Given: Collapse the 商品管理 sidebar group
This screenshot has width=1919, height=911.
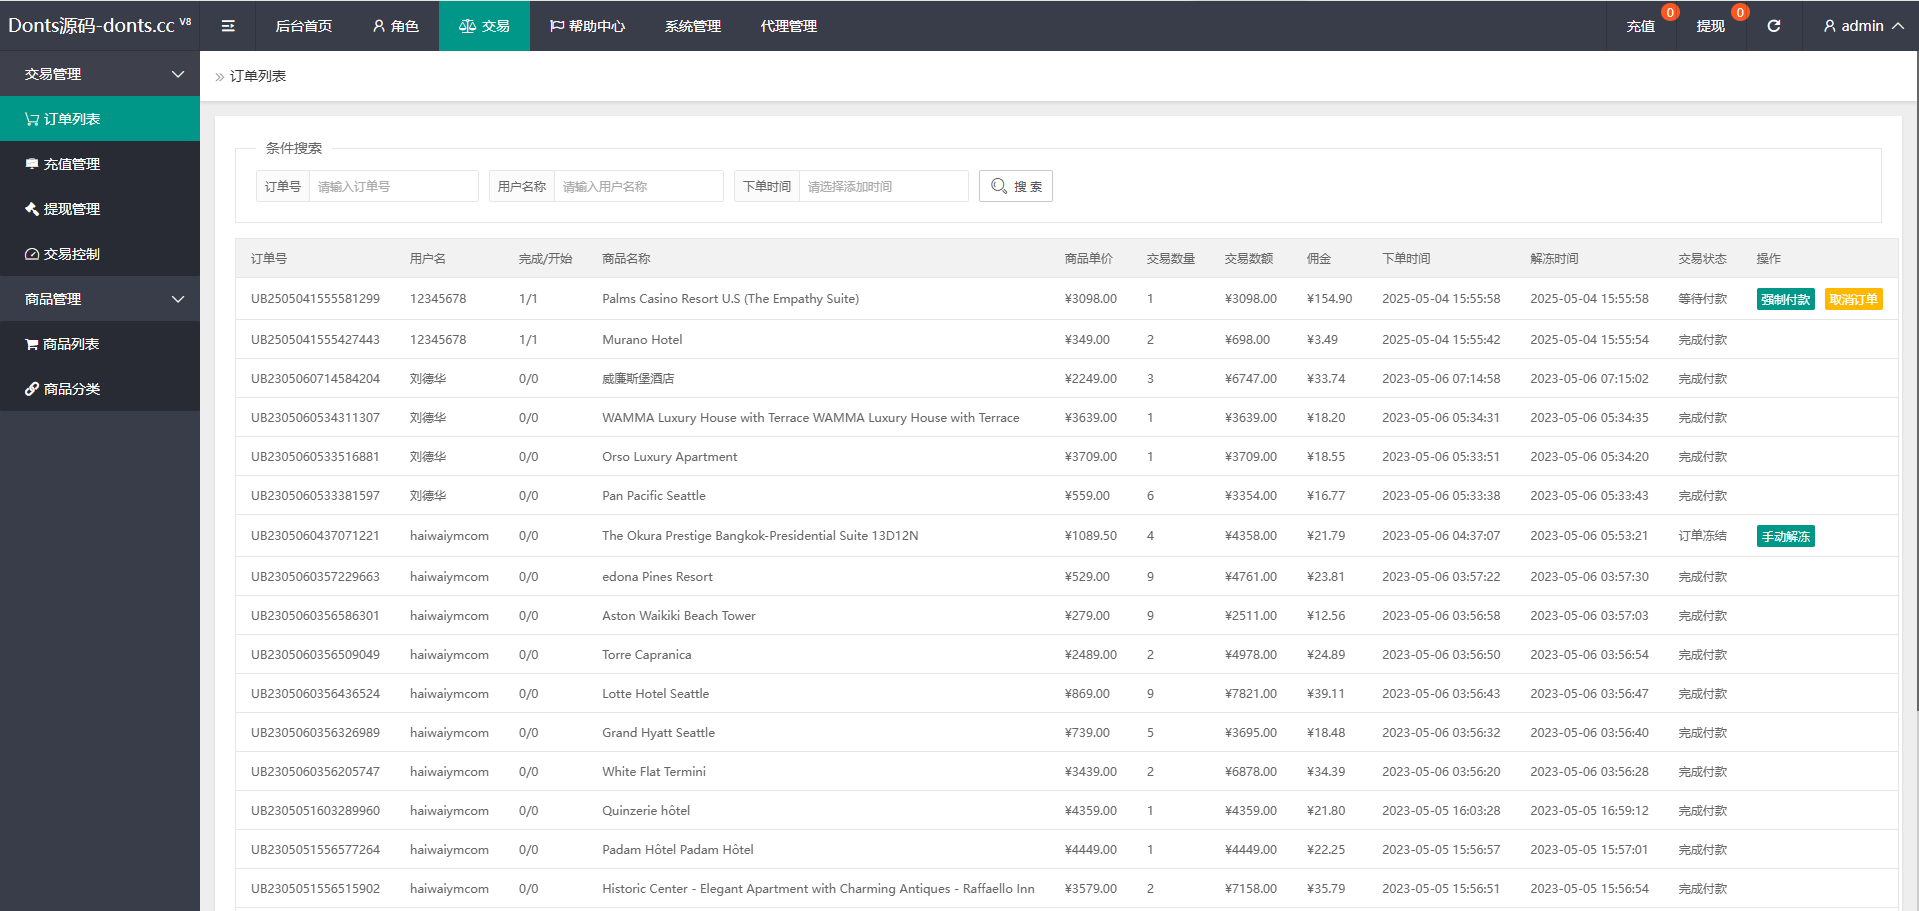Looking at the screenshot, I should point(100,299).
